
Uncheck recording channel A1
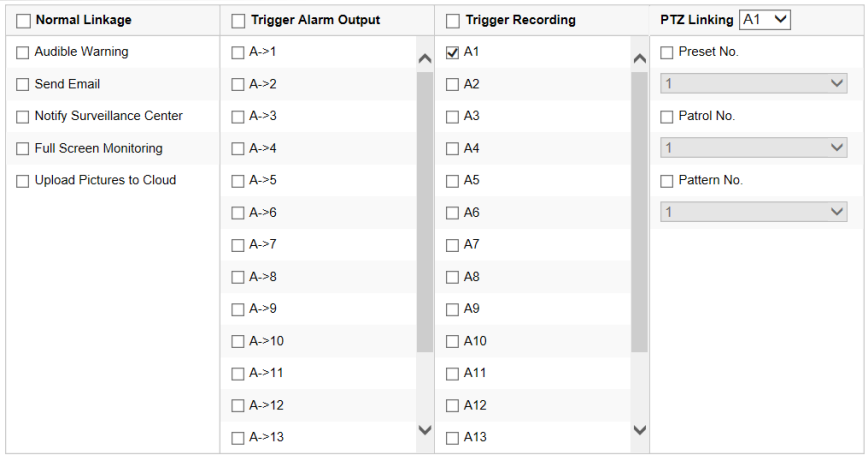[x=453, y=52]
